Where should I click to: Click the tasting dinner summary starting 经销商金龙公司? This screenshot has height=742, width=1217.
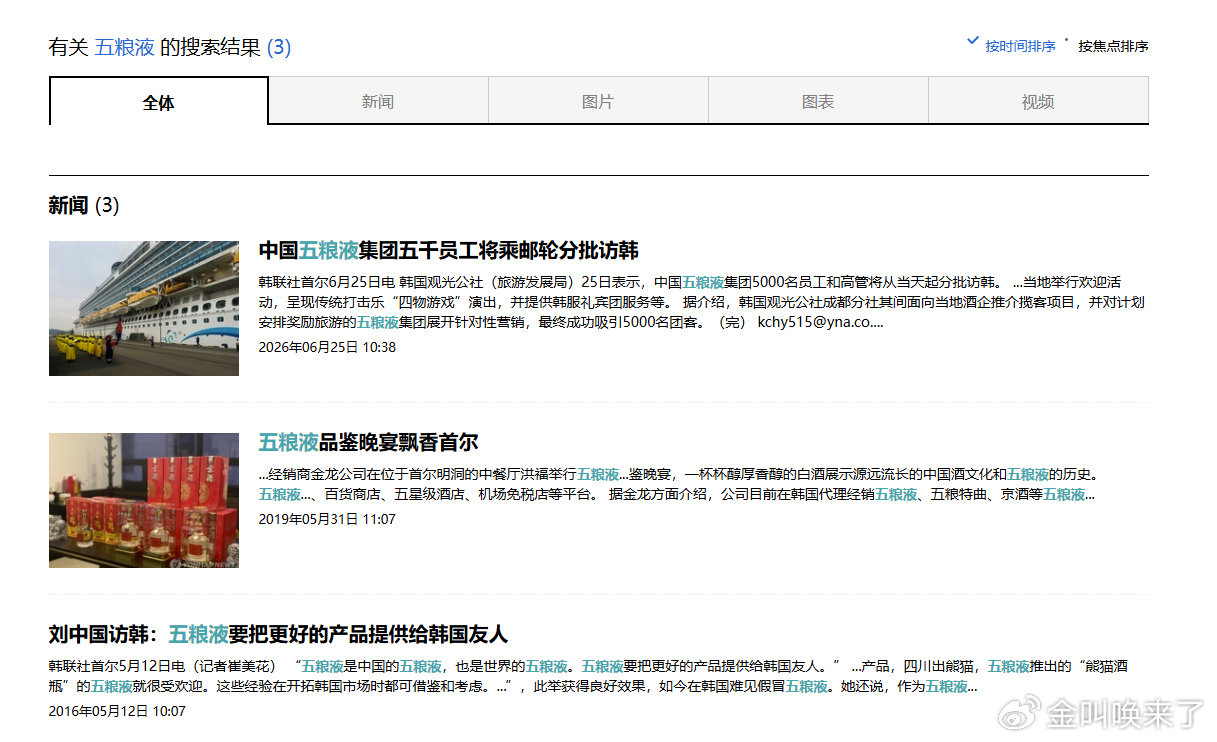pos(680,484)
